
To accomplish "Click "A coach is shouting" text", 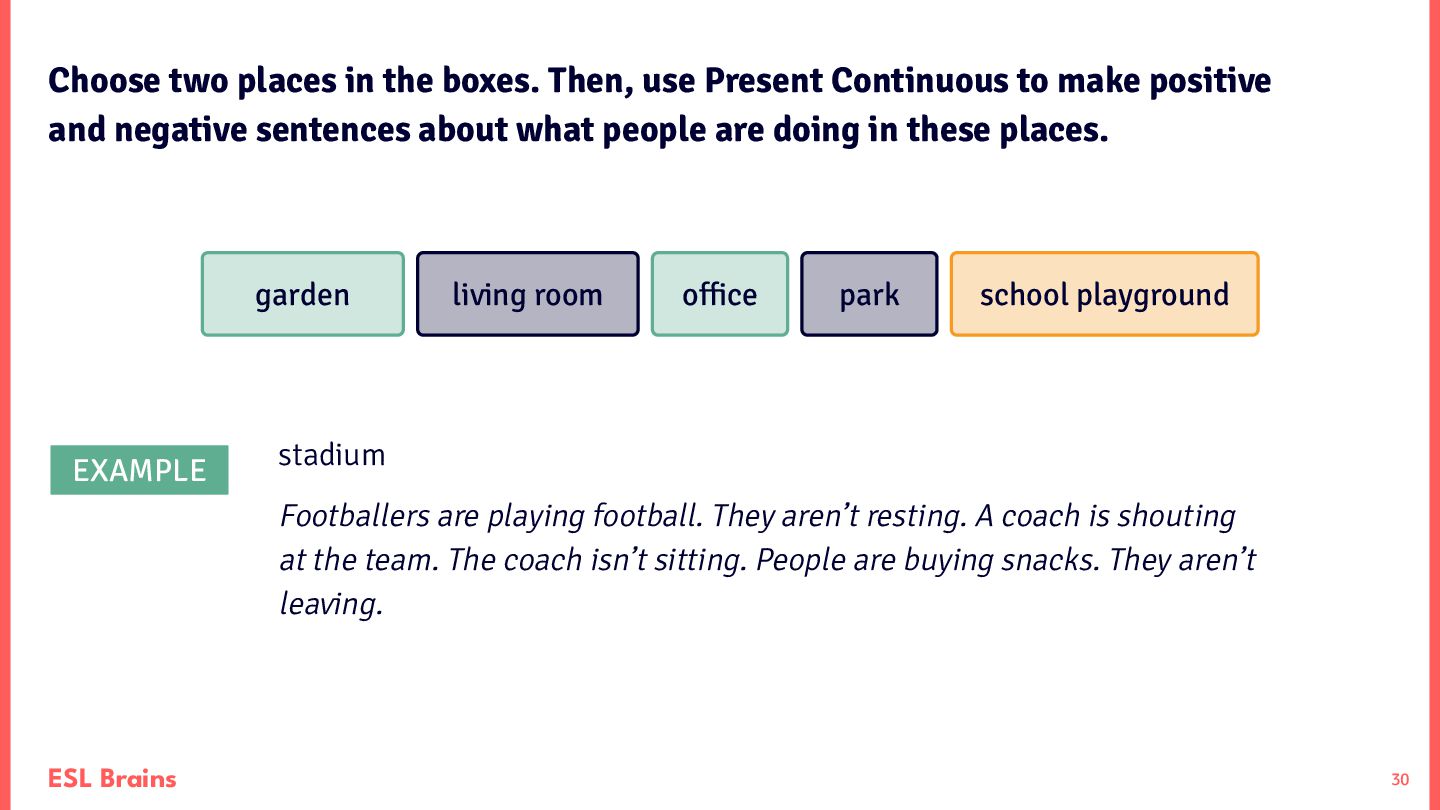I will [x=1106, y=516].
